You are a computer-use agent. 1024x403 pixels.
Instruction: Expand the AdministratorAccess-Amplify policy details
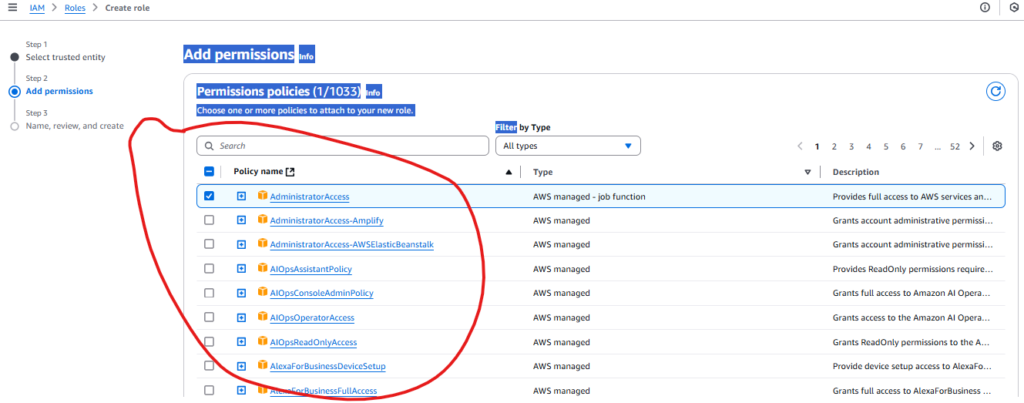point(241,220)
